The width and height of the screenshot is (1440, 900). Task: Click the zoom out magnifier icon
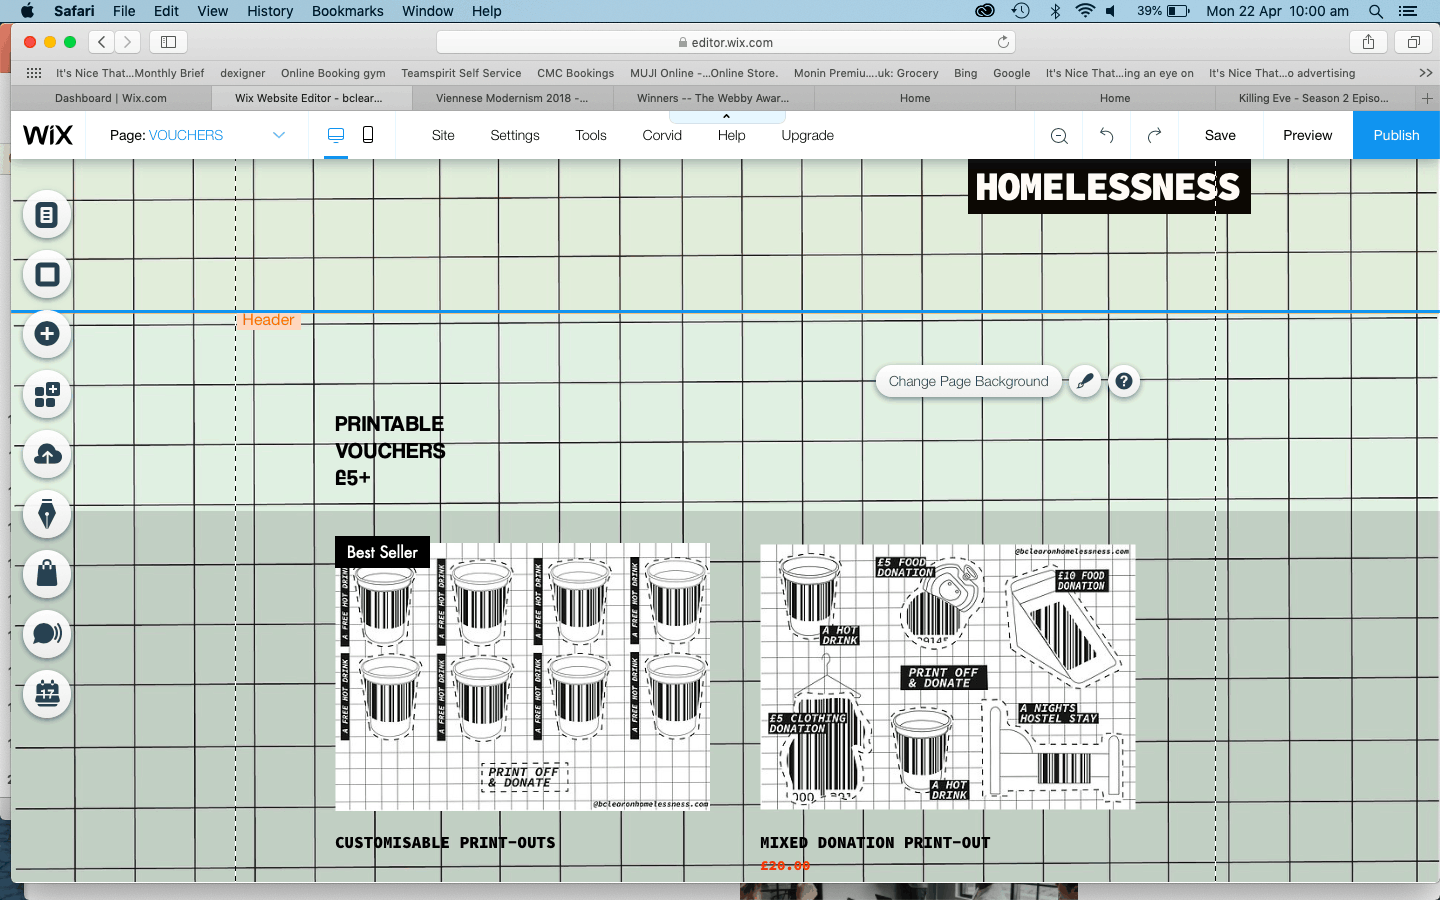point(1059,136)
